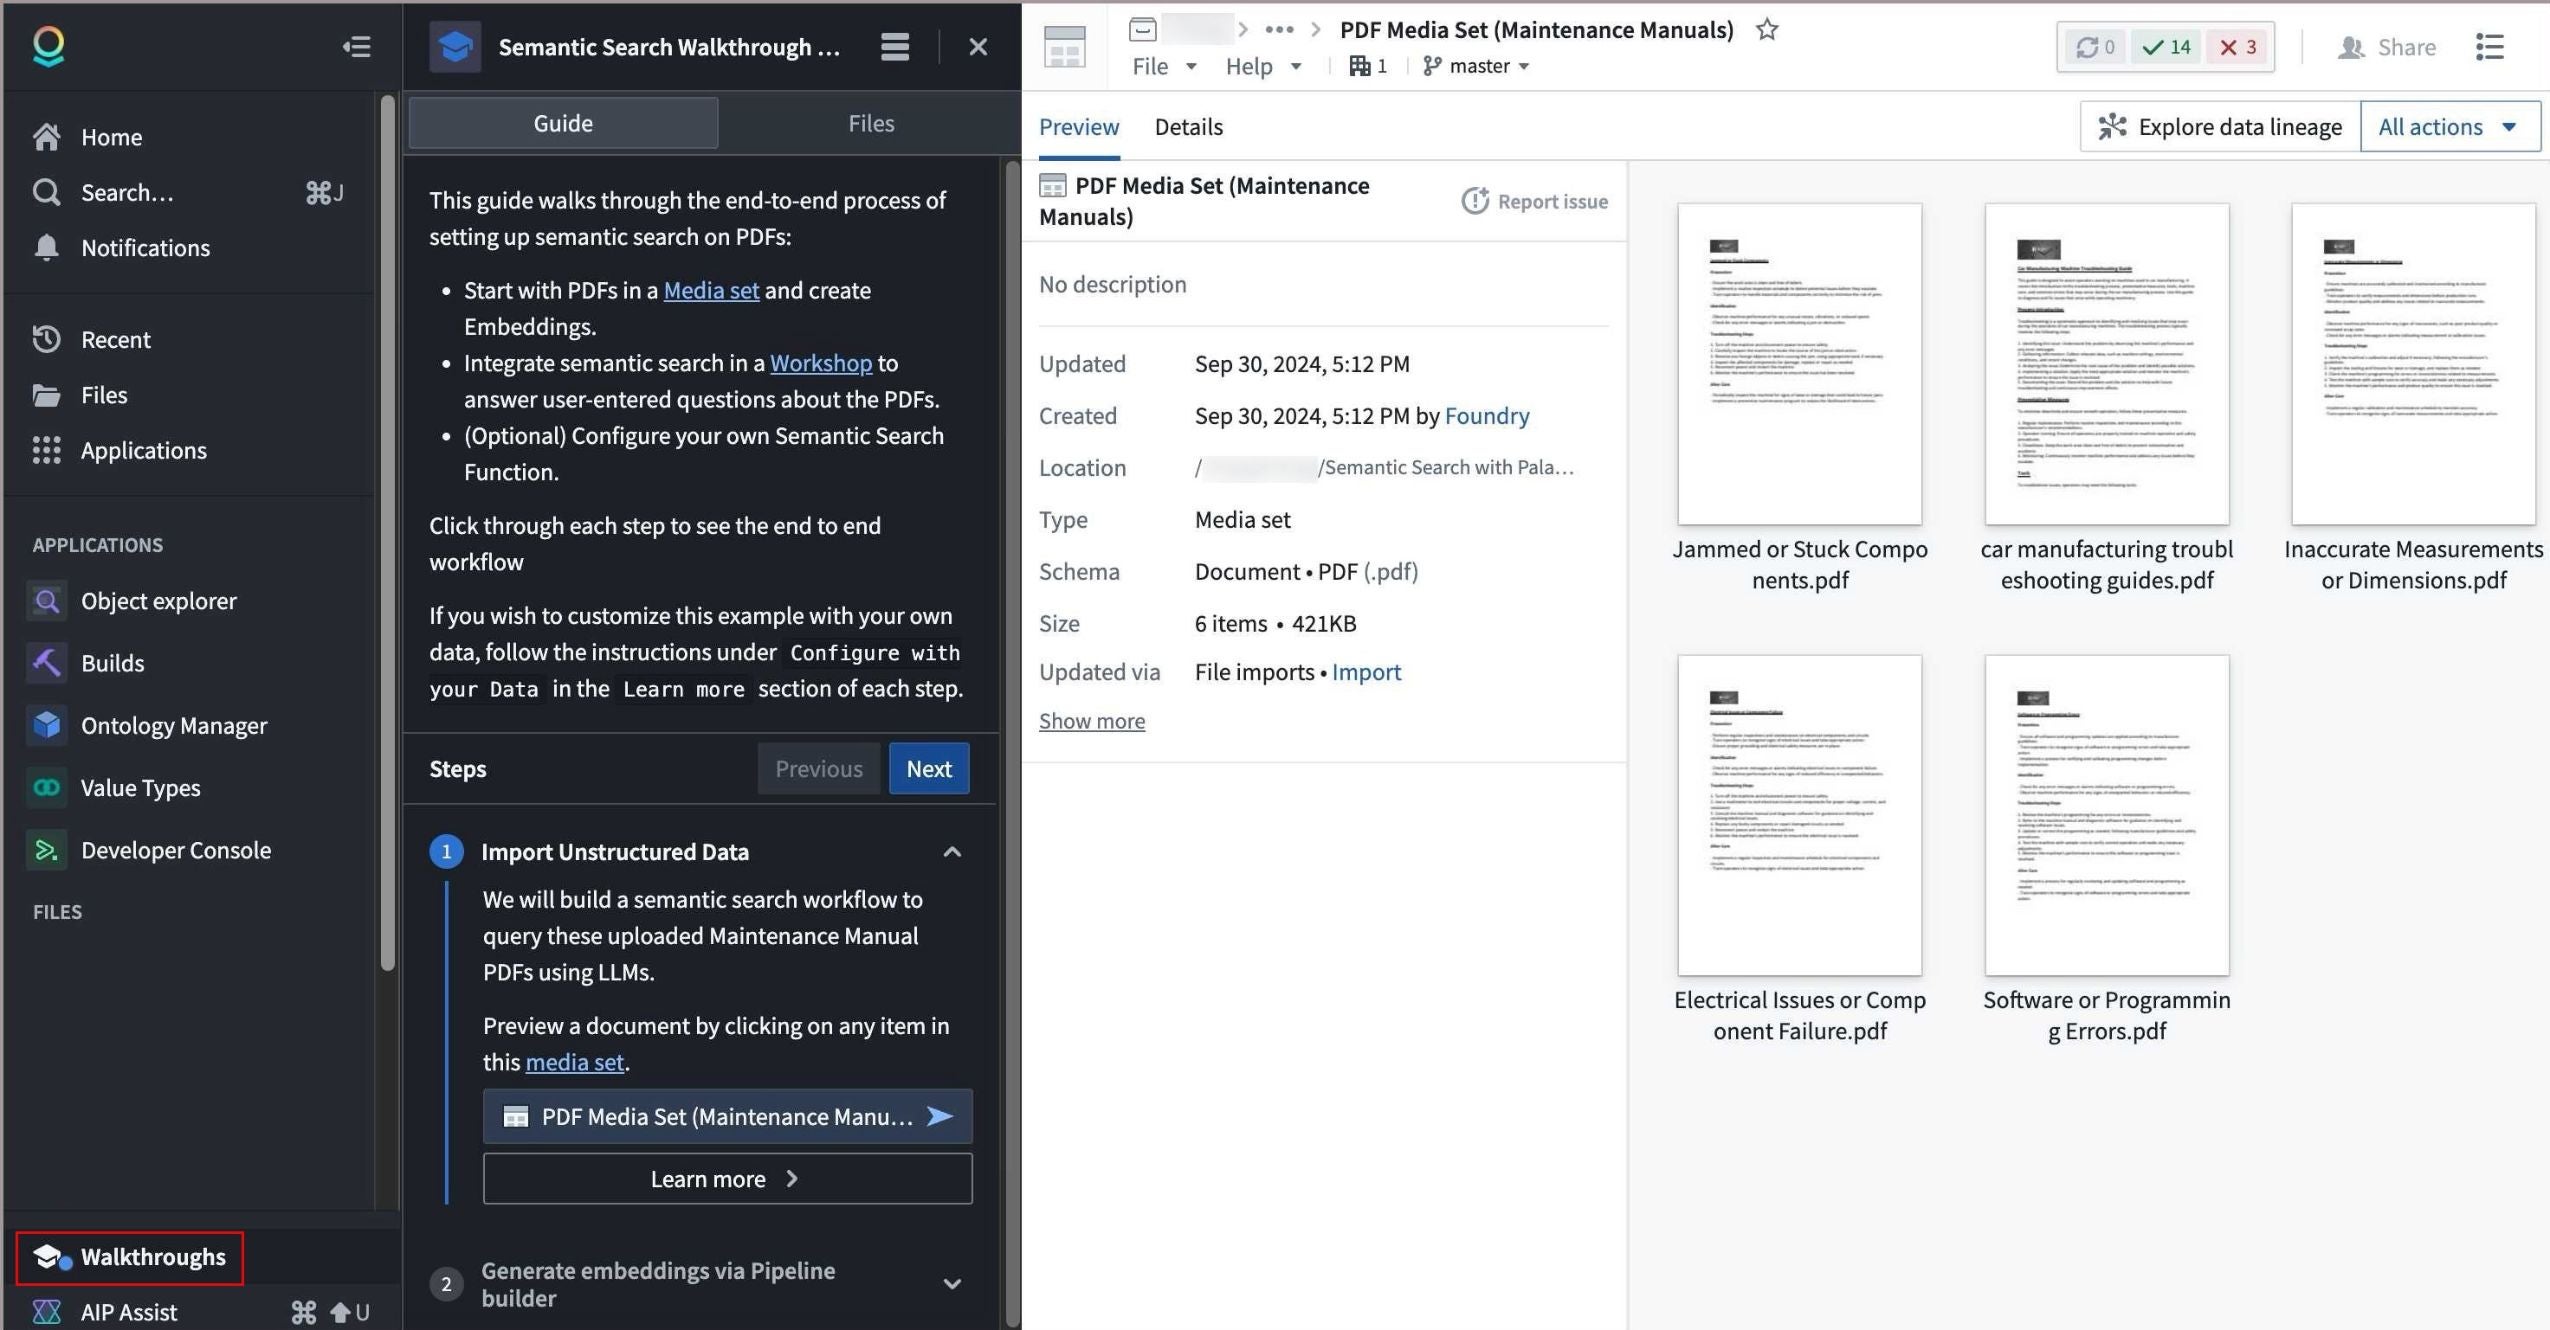The height and width of the screenshot is (1330, 2550).
Task: Open the File menu dropdown
Action: coord(1164,66)
